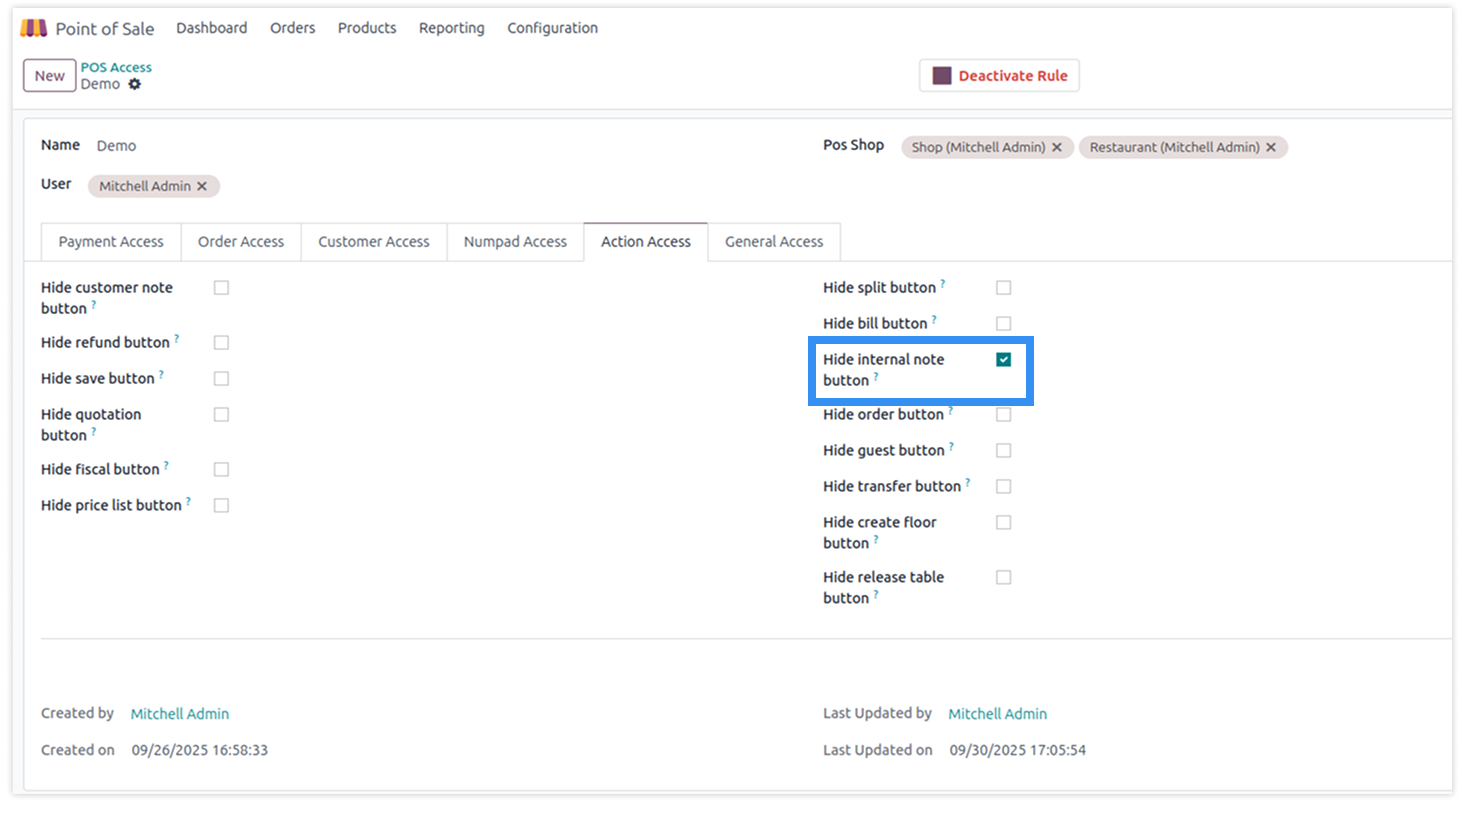Expand the Reporting menu
This screenshot has width=1460, height=824.
coord(451,28)
